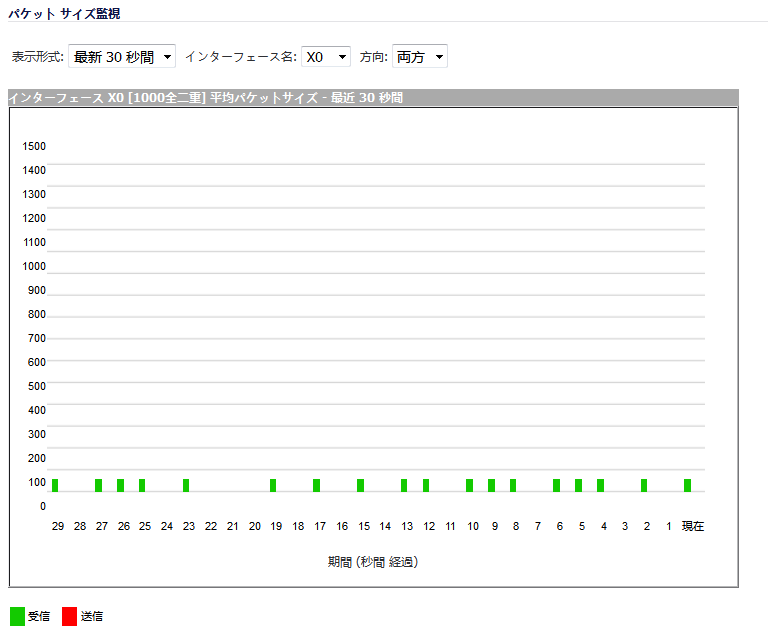Click the green bar at second 29
This screenshot has width=768, height=628.
click(x=55, y=485)
